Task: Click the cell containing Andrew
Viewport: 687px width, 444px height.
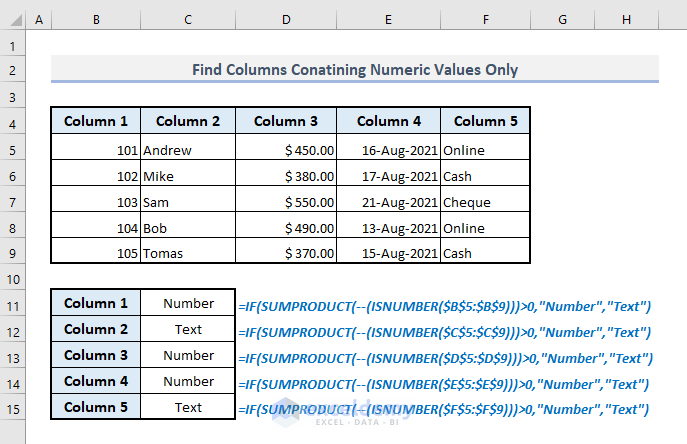Action: pos(187,150)
